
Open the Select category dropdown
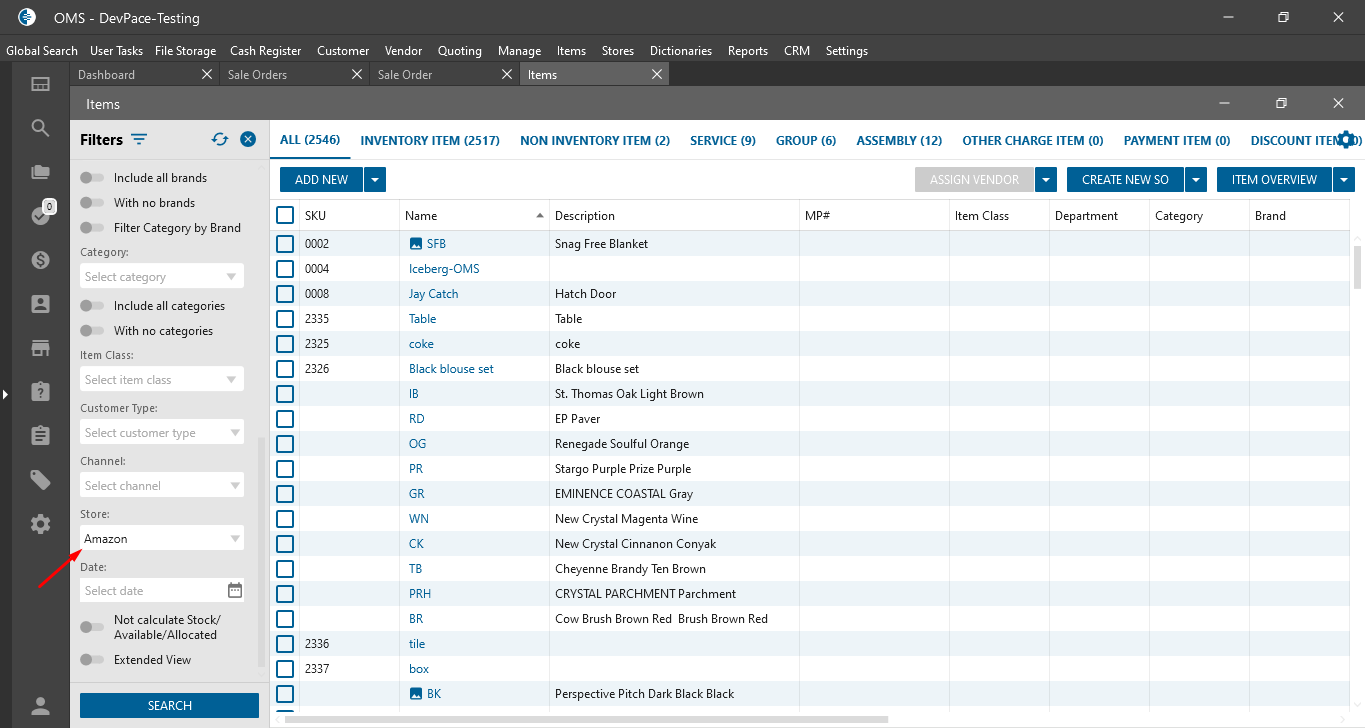162,277
